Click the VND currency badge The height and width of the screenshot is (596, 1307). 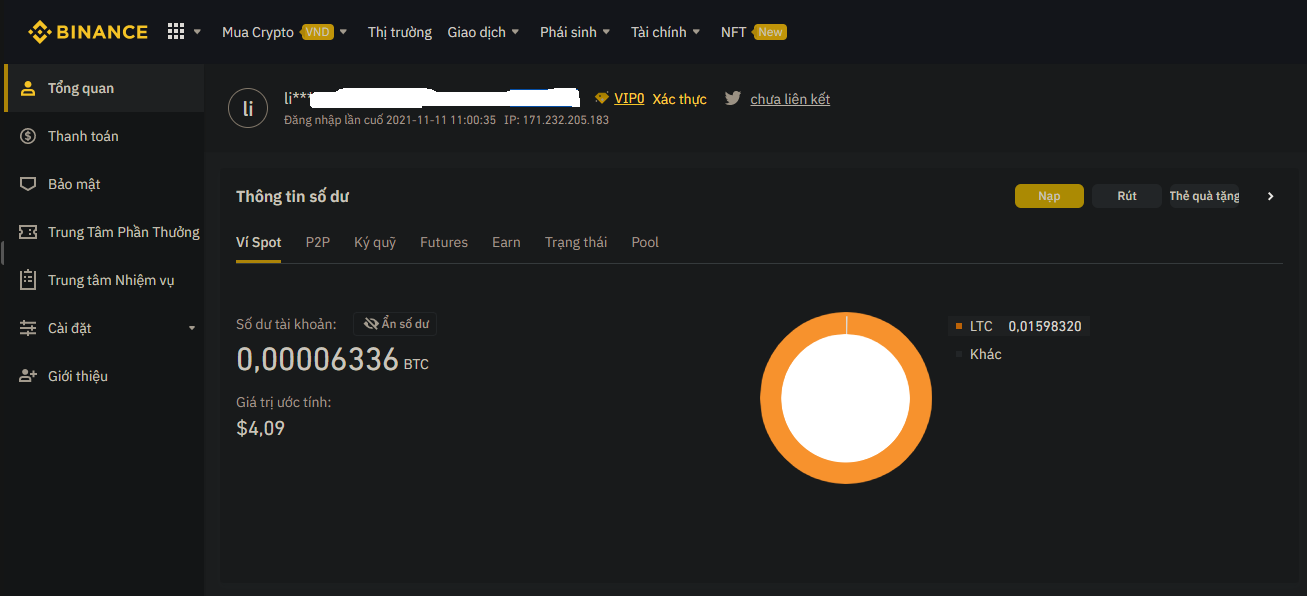click(x=317, y=32)
